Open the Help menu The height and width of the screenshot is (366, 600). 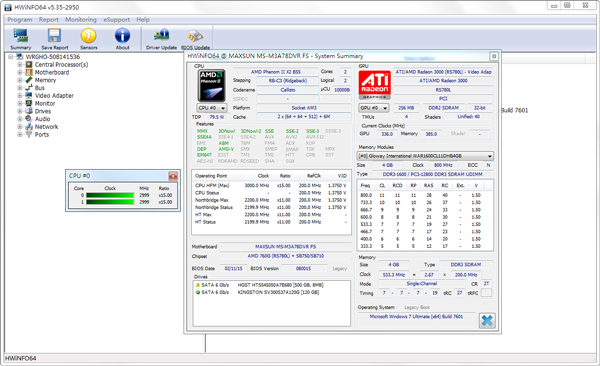coord(143,20)
